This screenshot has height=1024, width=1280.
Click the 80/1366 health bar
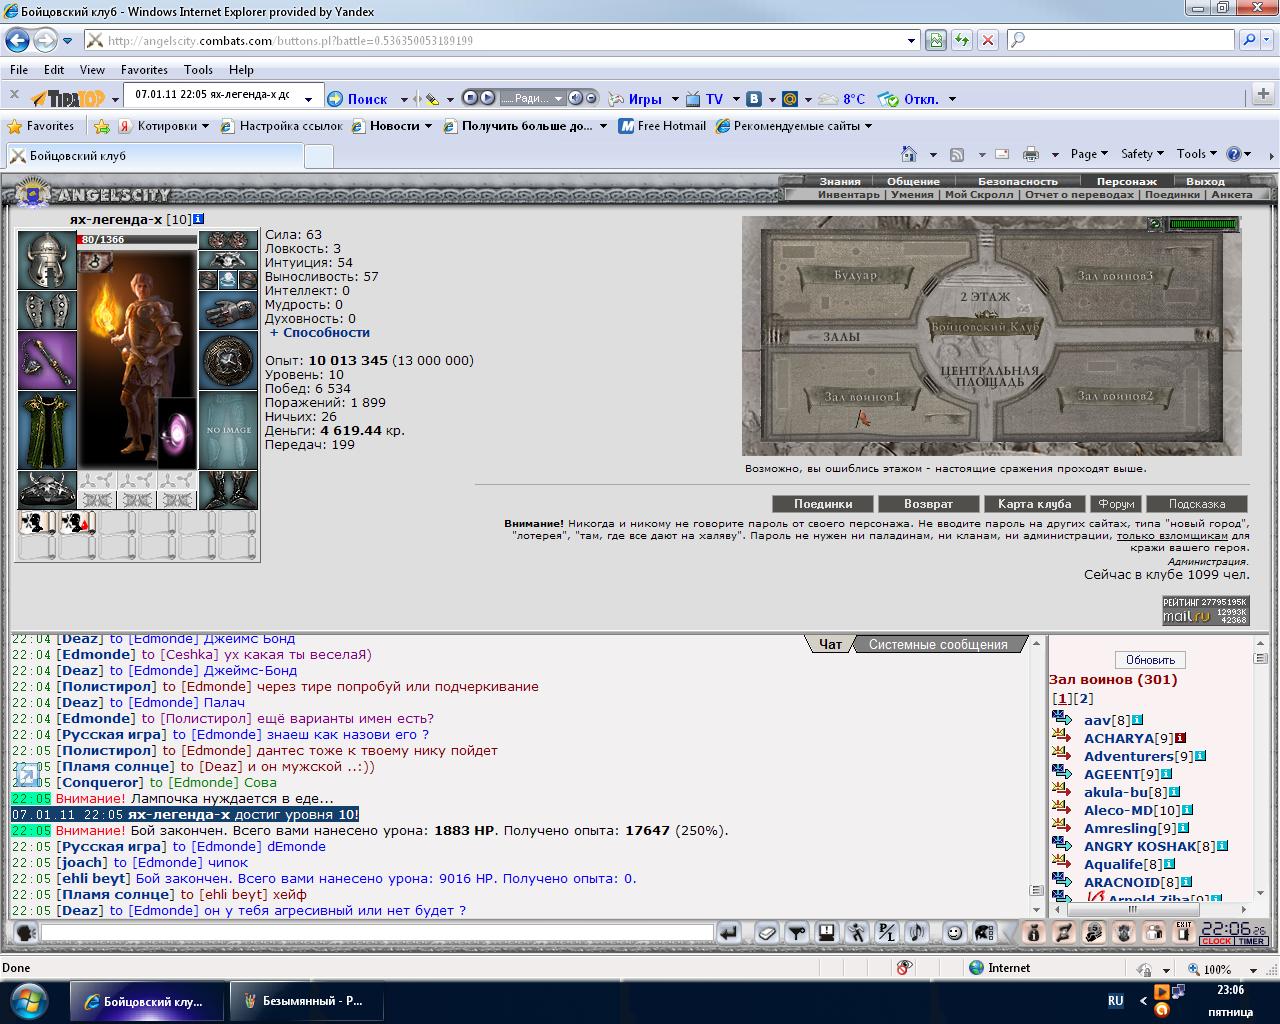[x=136, y=240]
